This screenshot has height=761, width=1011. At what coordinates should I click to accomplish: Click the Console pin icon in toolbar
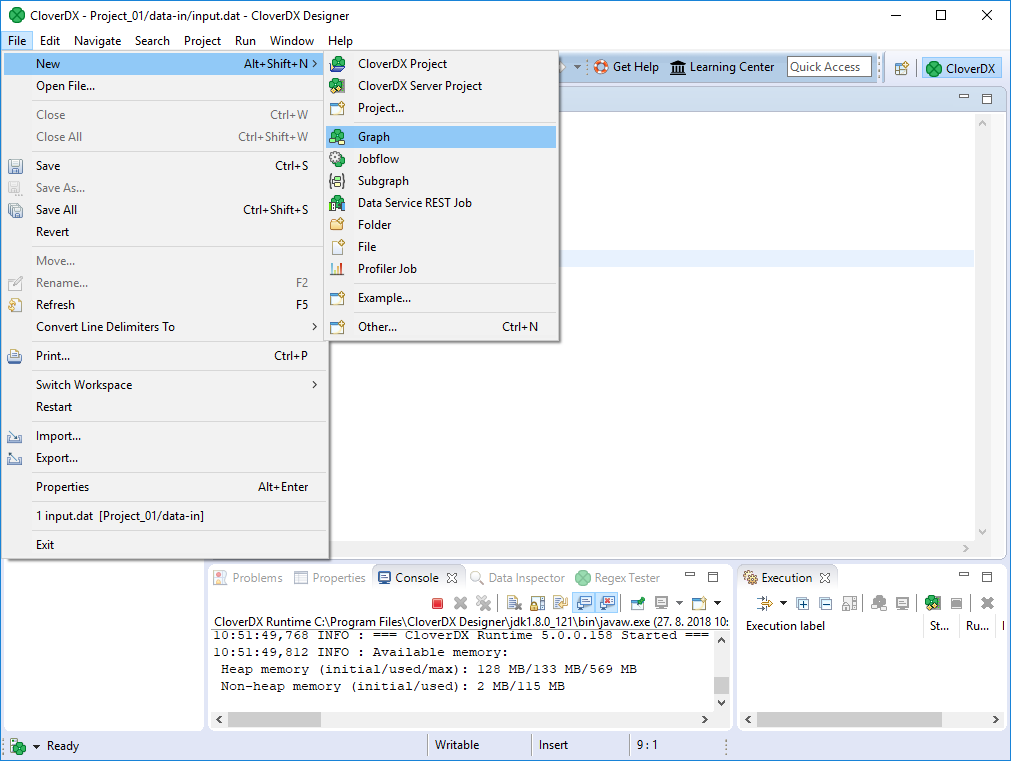tap(637, 603)
